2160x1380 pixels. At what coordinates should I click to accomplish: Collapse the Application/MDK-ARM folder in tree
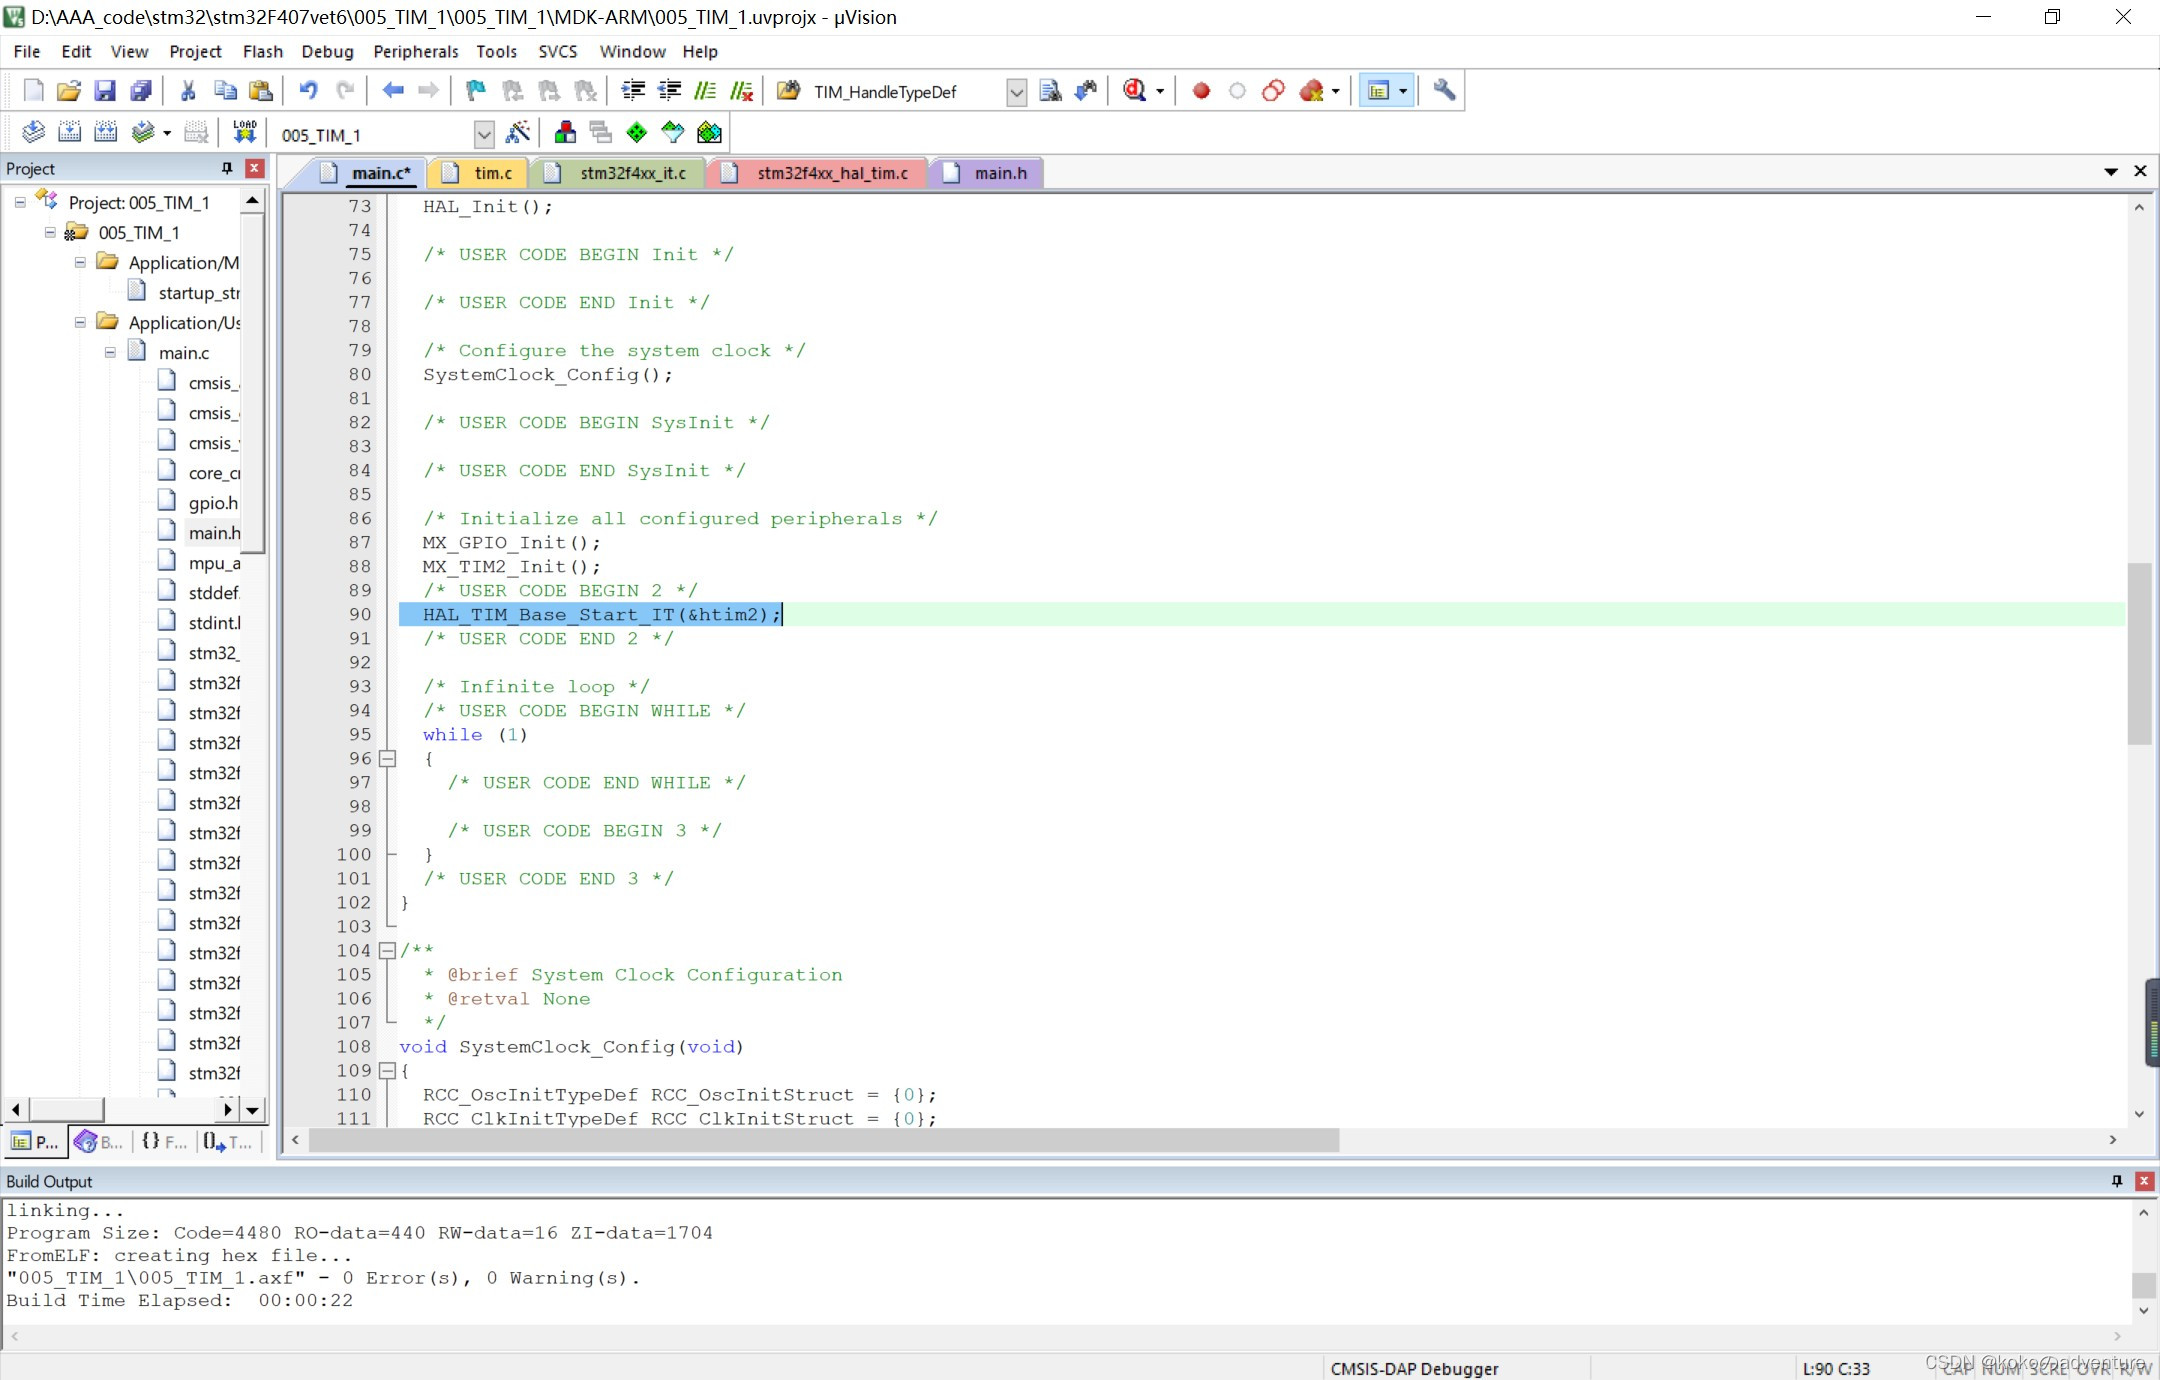pos(80,262)
